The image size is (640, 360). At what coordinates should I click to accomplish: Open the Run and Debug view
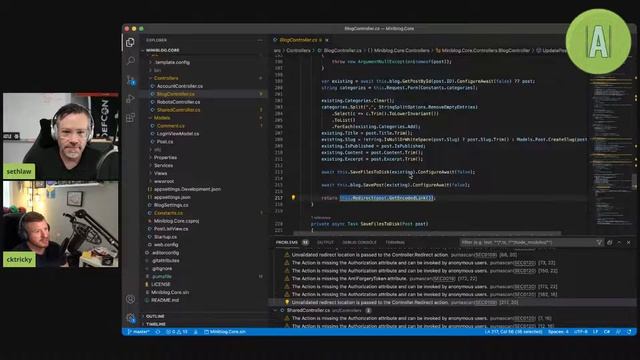(131, 99)
